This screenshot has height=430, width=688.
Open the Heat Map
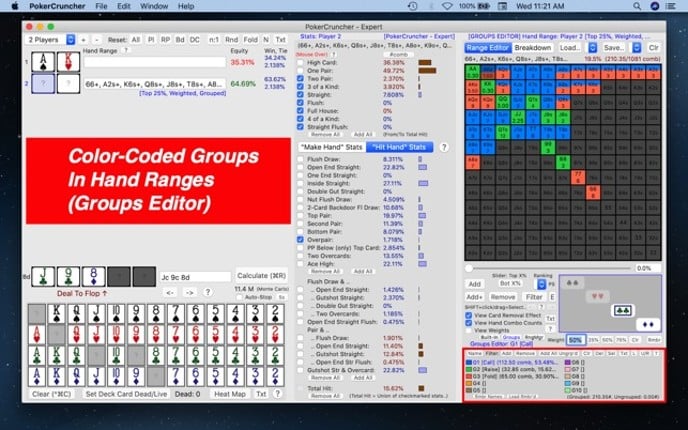pos(230,394)
